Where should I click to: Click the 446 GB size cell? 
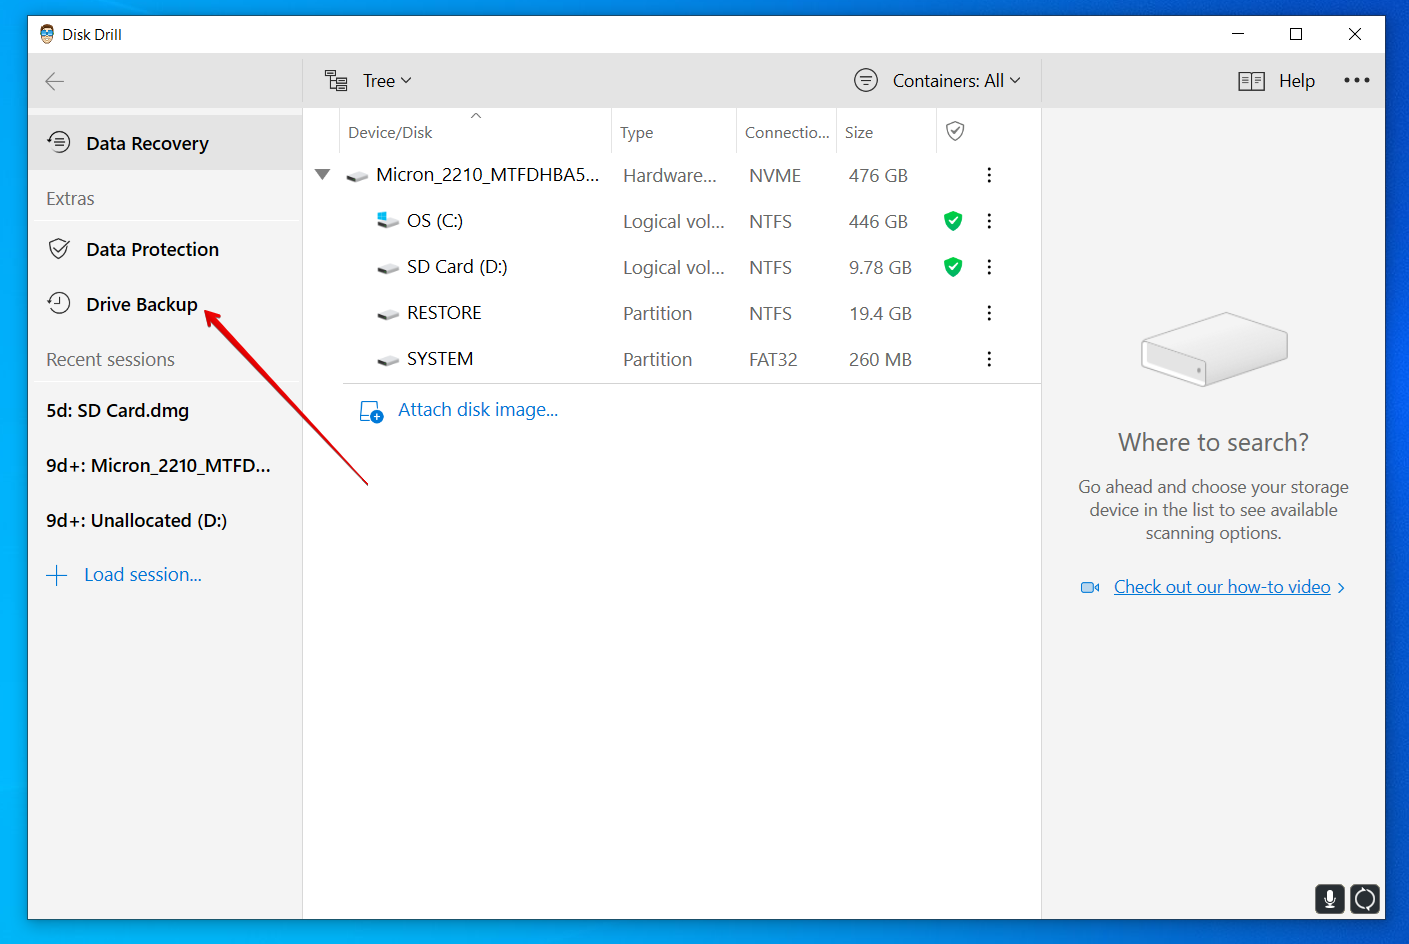pos(878,222)
